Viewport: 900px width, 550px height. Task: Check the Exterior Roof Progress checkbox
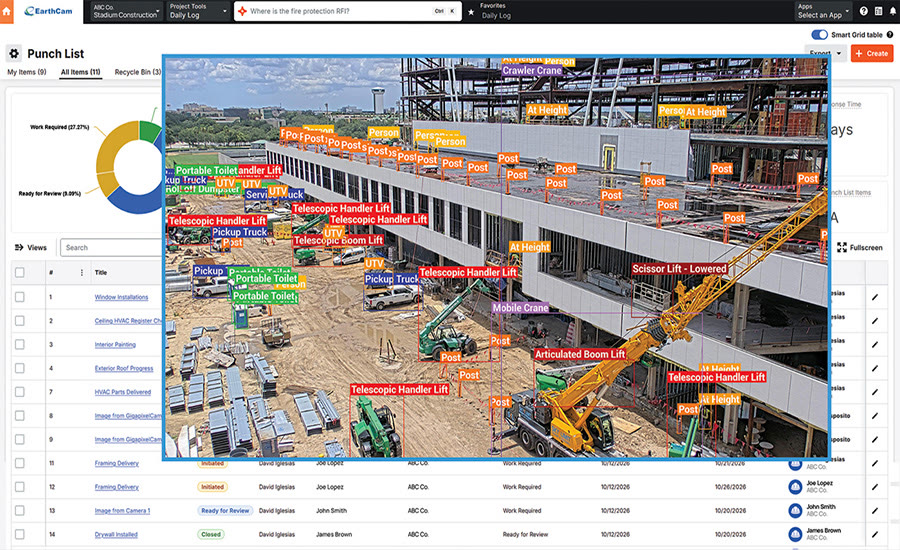click(x=20, y=368)
